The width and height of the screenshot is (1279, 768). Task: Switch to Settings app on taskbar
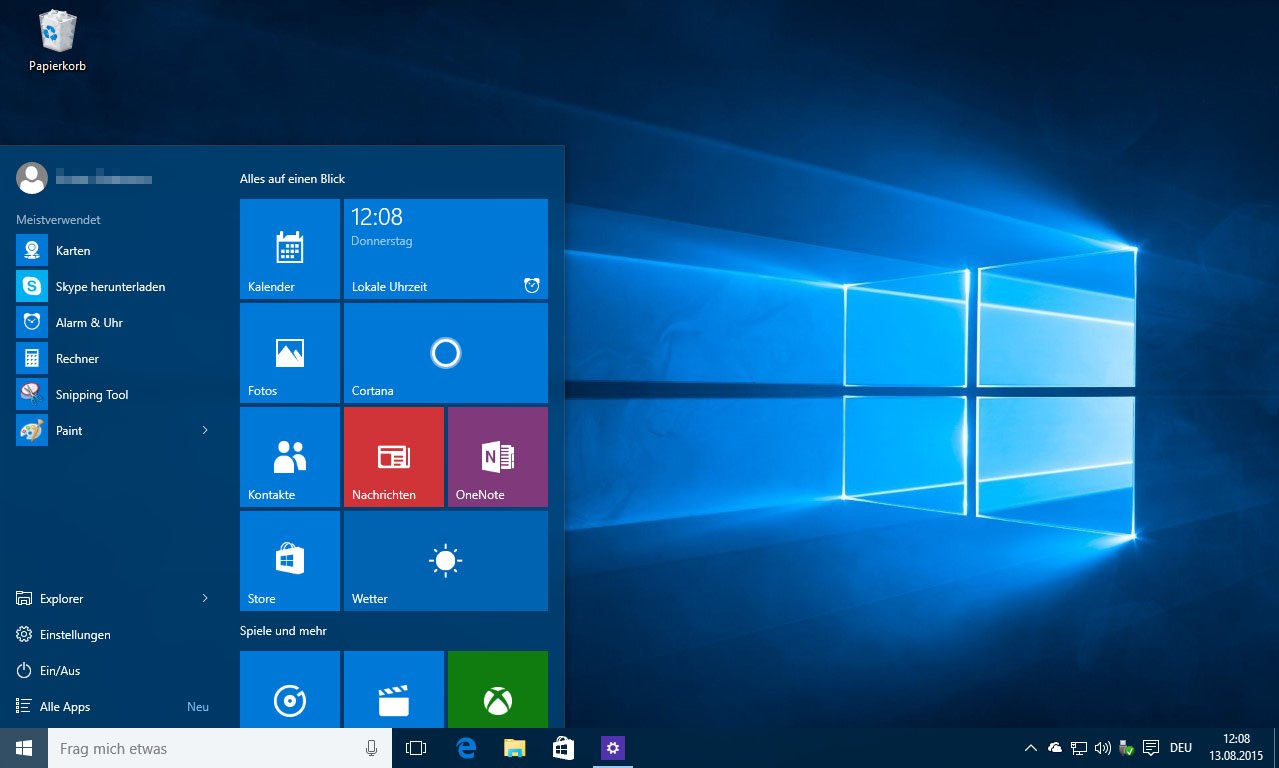612,748
